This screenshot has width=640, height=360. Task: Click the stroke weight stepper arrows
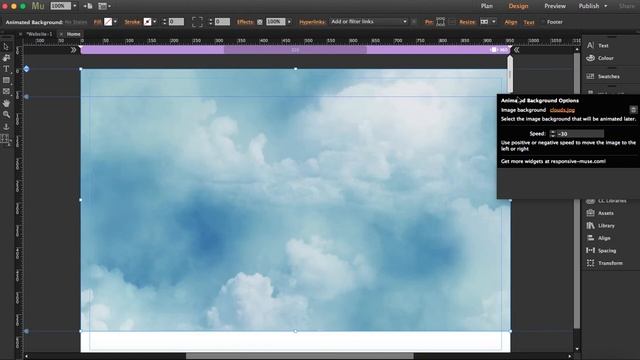[164, 22]
